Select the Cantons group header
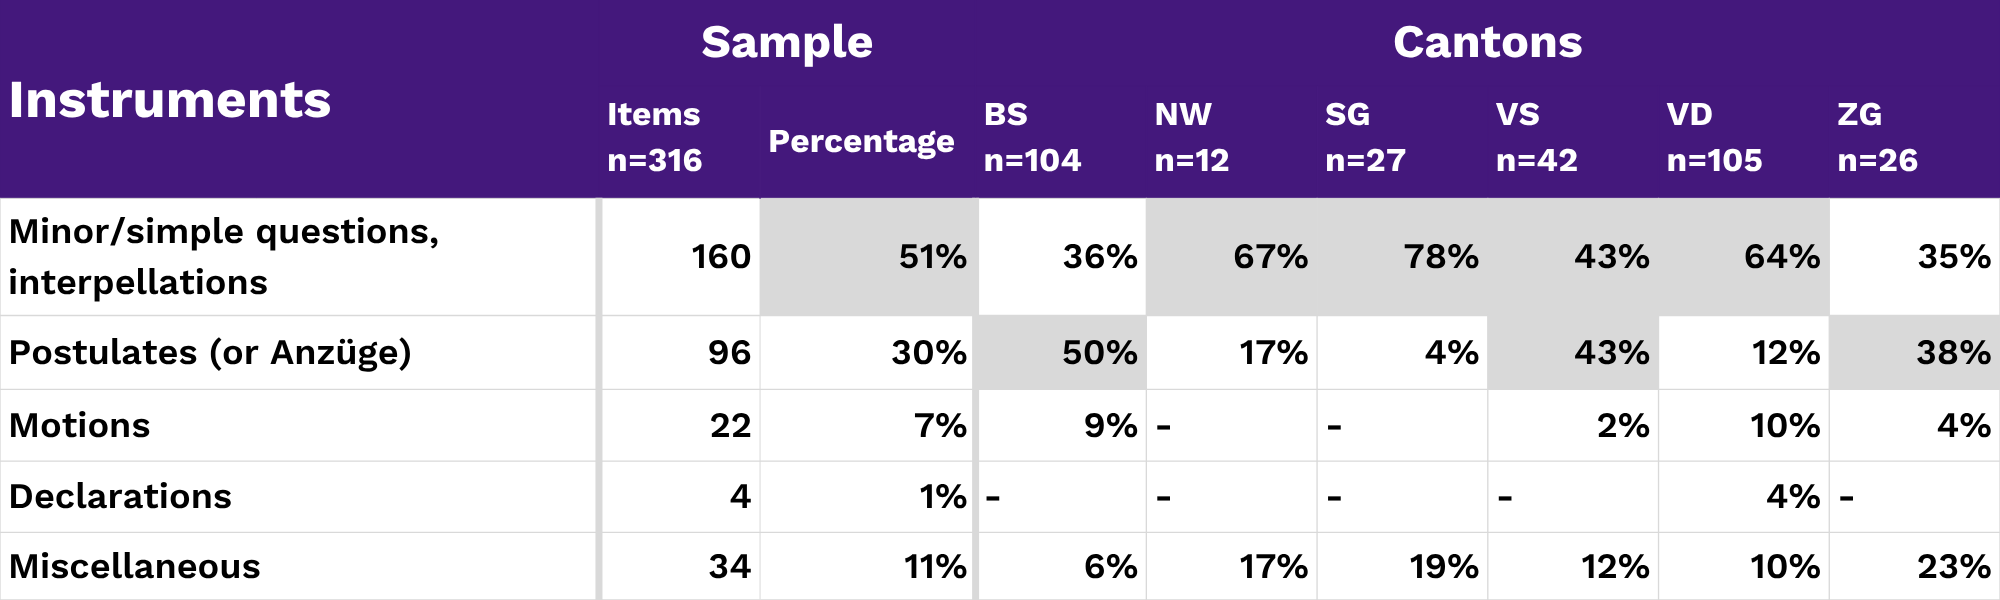Screen dimensions: 2000x600 pos(1487,42)
